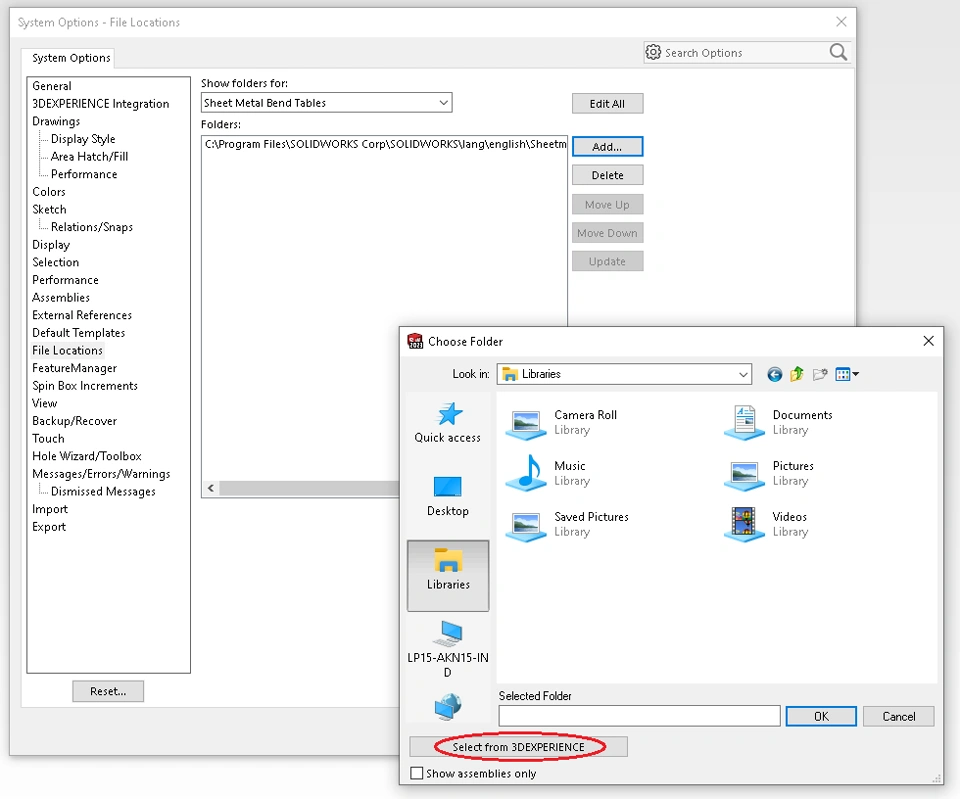Open the Show folders for dropdown
This screenshot has height=799, width=960.
[x=326, y=103]
